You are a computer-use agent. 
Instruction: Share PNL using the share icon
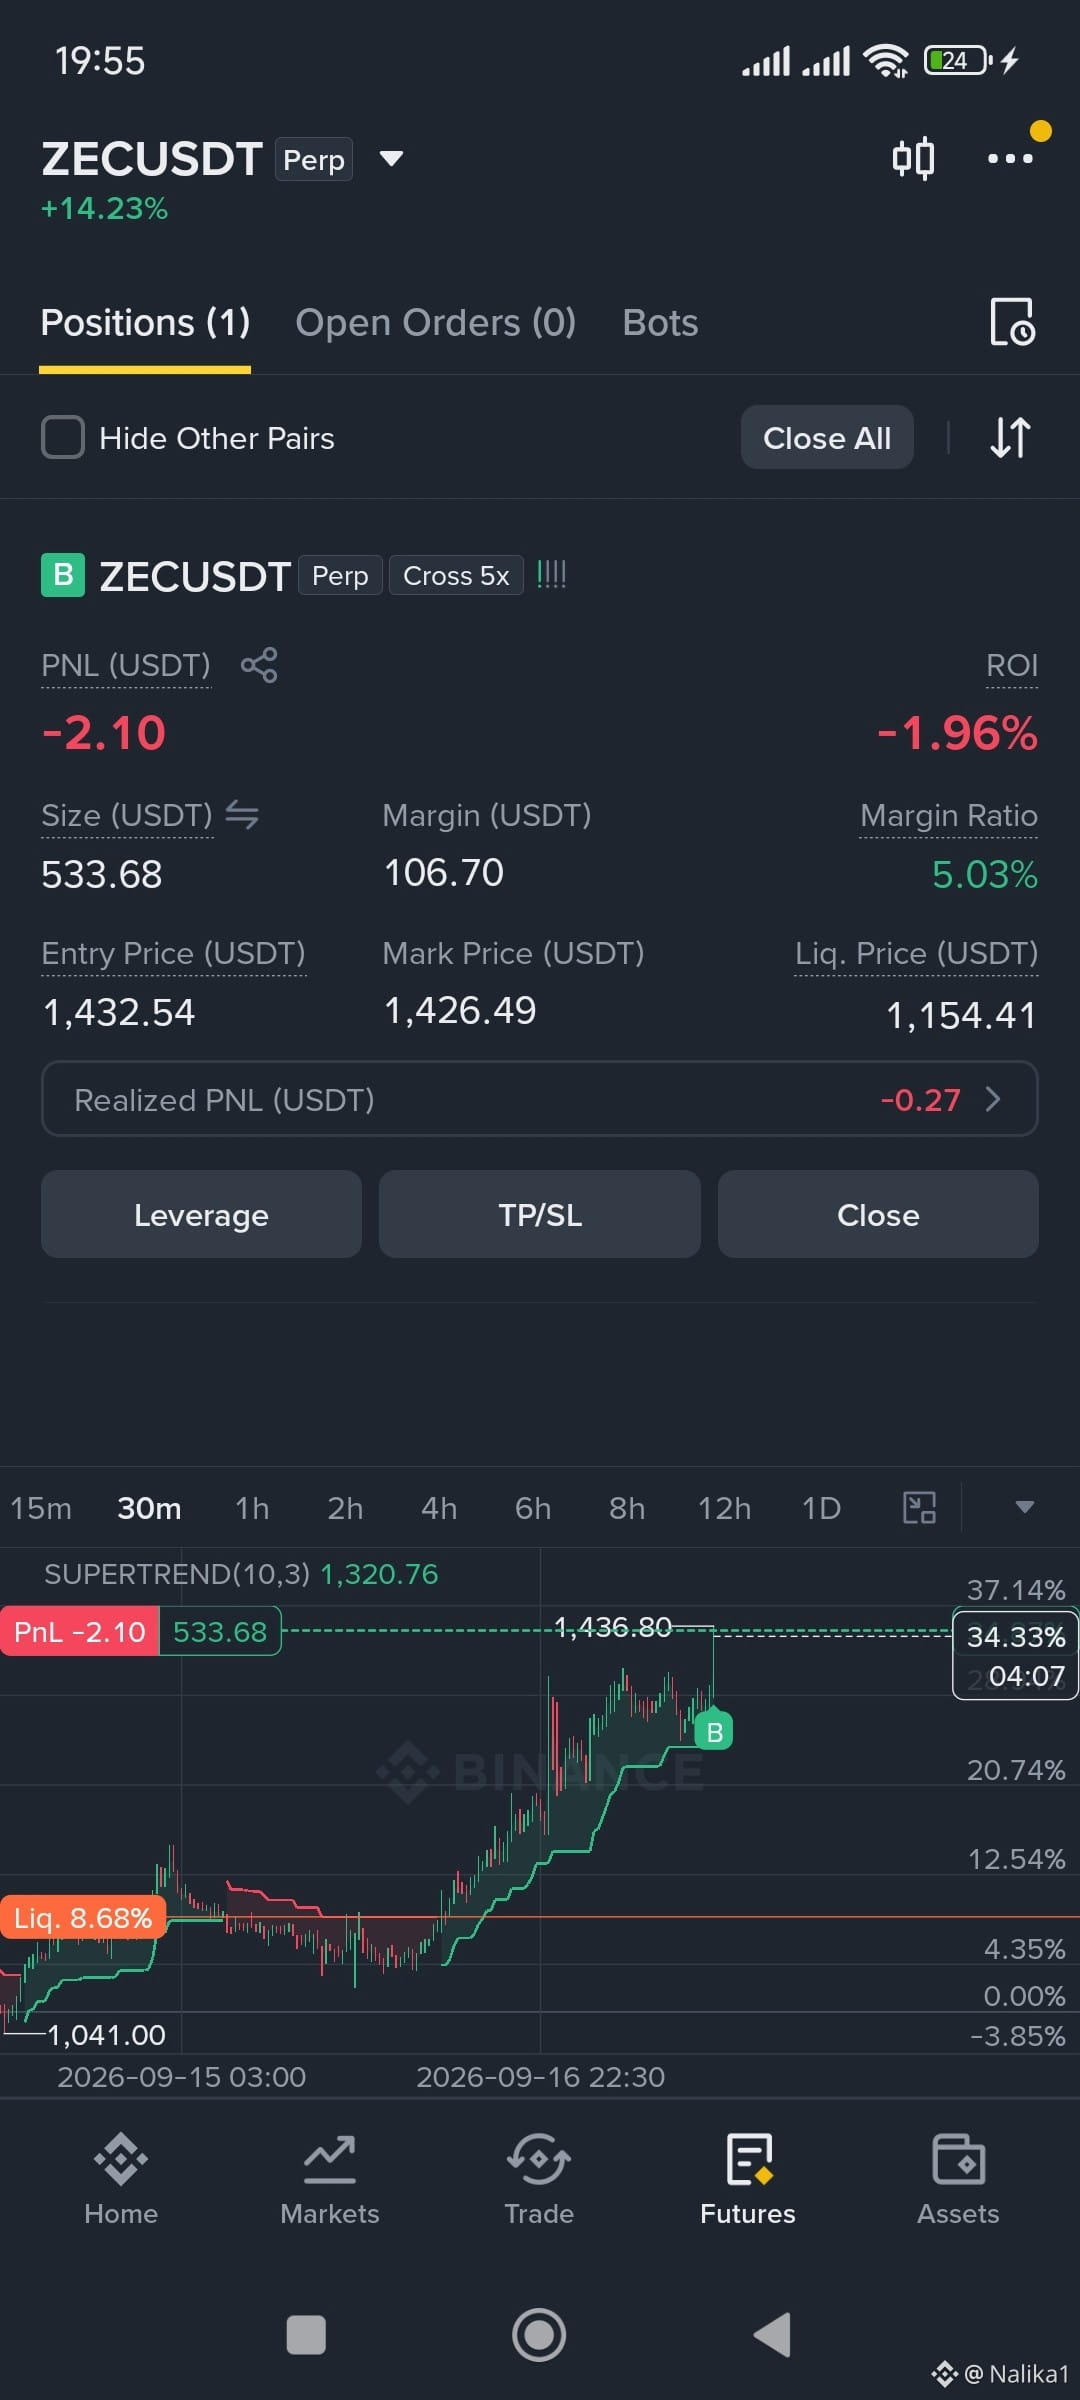[x=259, y=665]
